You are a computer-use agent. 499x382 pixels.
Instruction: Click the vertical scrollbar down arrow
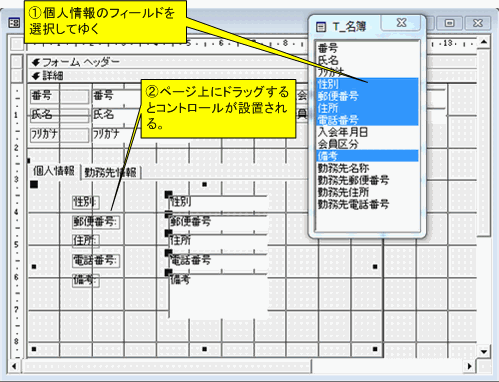coord(484,352)
